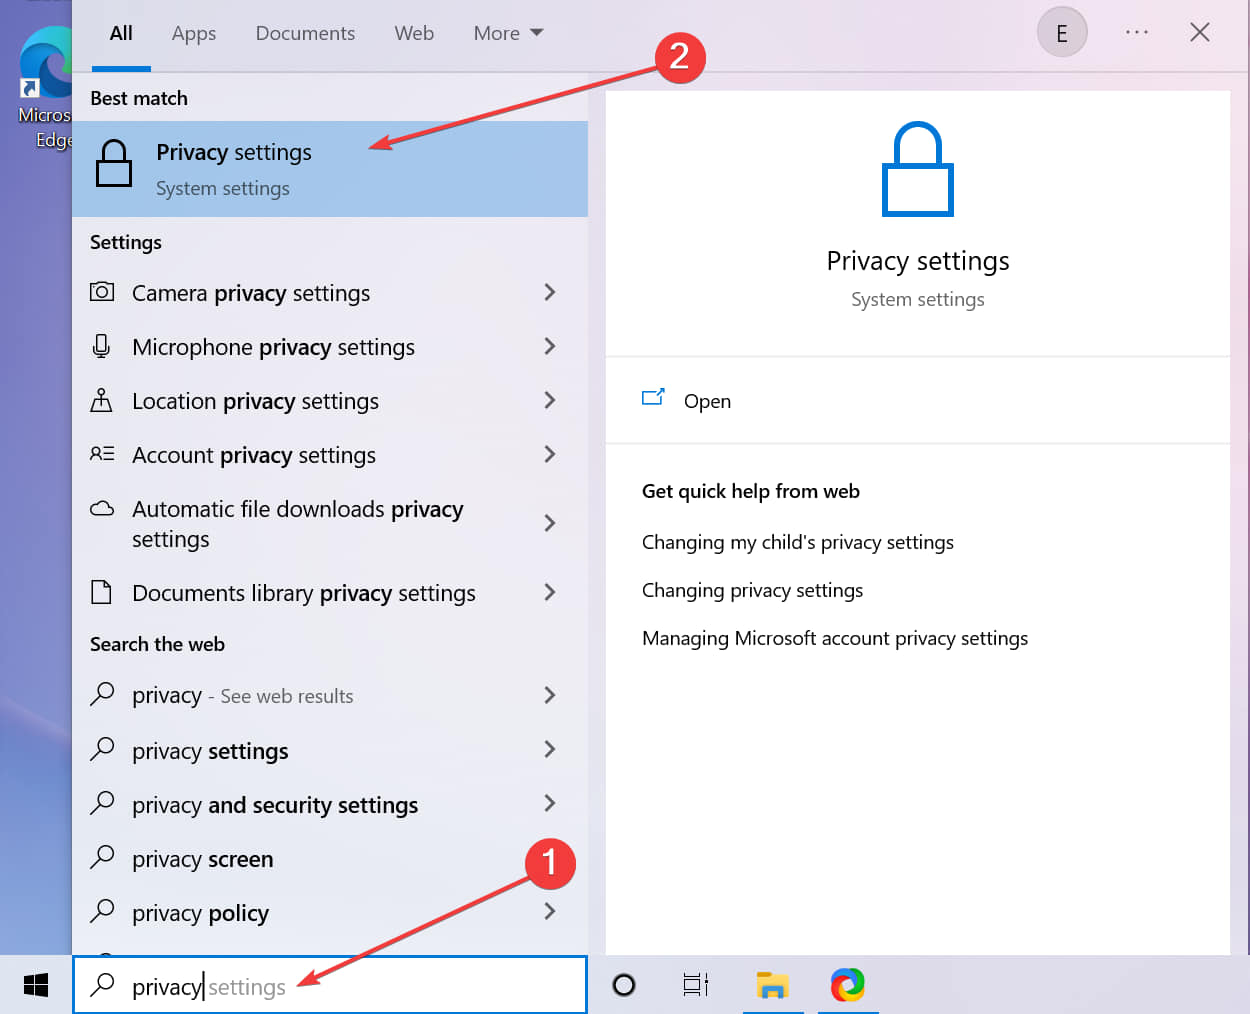
Task: Click Open to launch Privacy settings
Action: pos(707,401)
